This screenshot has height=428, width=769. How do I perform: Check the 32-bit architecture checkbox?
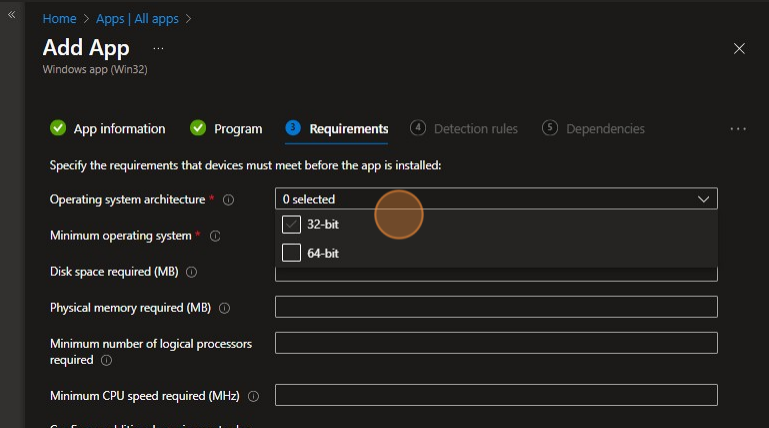(291, 225)
